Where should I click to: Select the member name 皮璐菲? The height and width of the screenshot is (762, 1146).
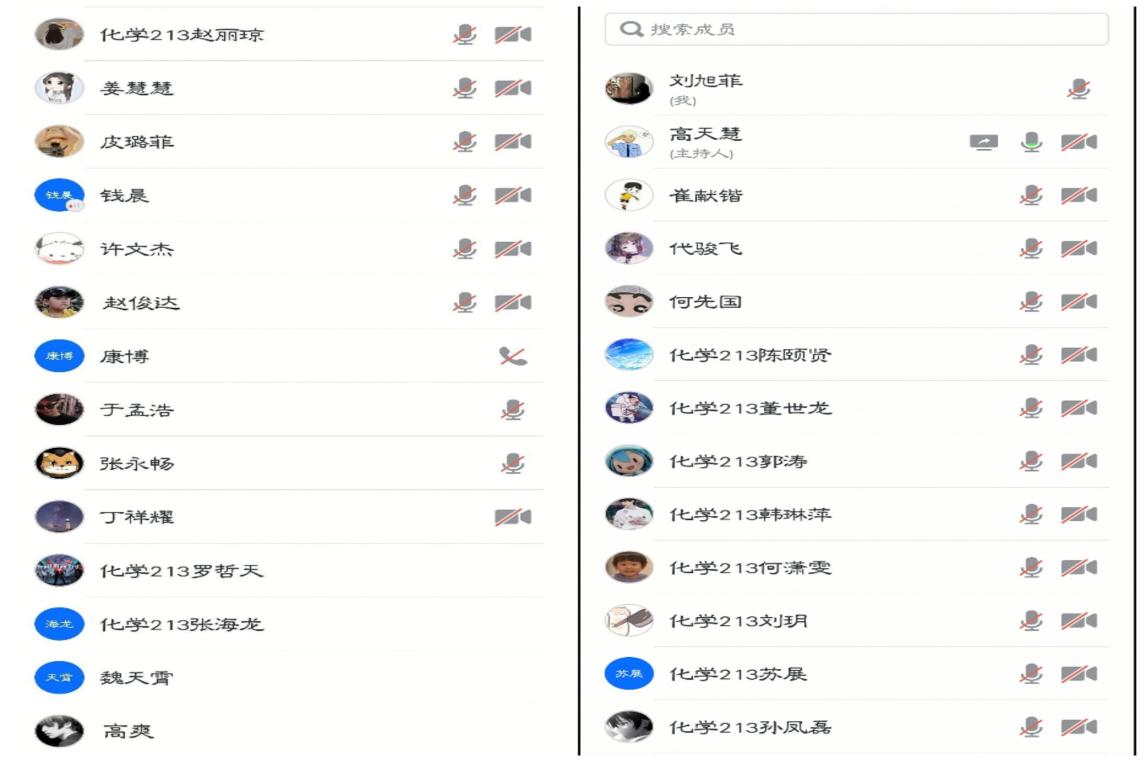137,142
